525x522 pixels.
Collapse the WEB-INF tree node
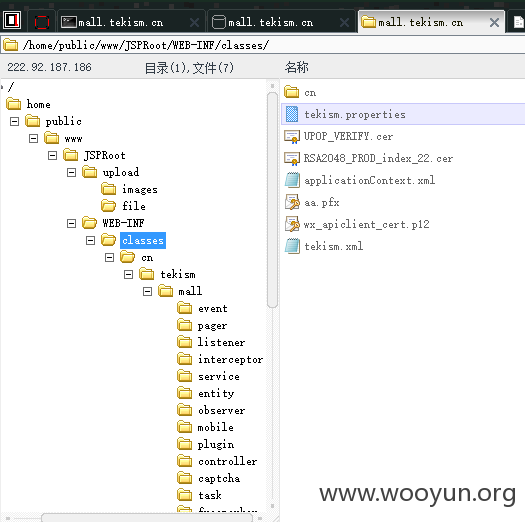tap(71, 223)
